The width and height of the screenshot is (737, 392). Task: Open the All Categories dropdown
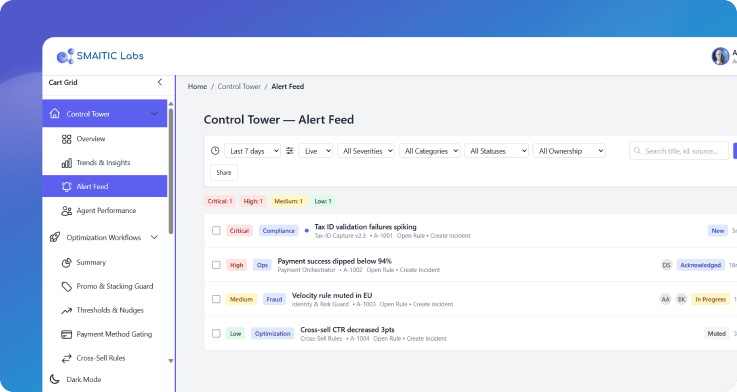click(x=430, y=151)
